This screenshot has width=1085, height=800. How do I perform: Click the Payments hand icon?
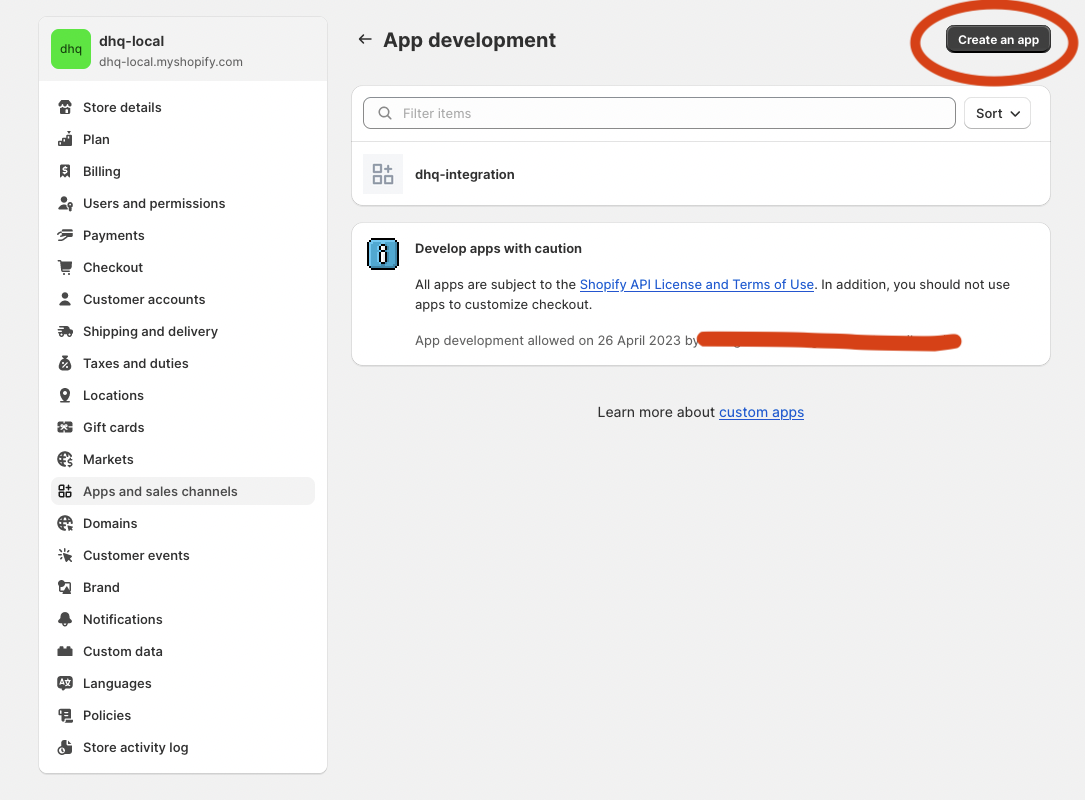pyautogui.click(x=65, y=235)
